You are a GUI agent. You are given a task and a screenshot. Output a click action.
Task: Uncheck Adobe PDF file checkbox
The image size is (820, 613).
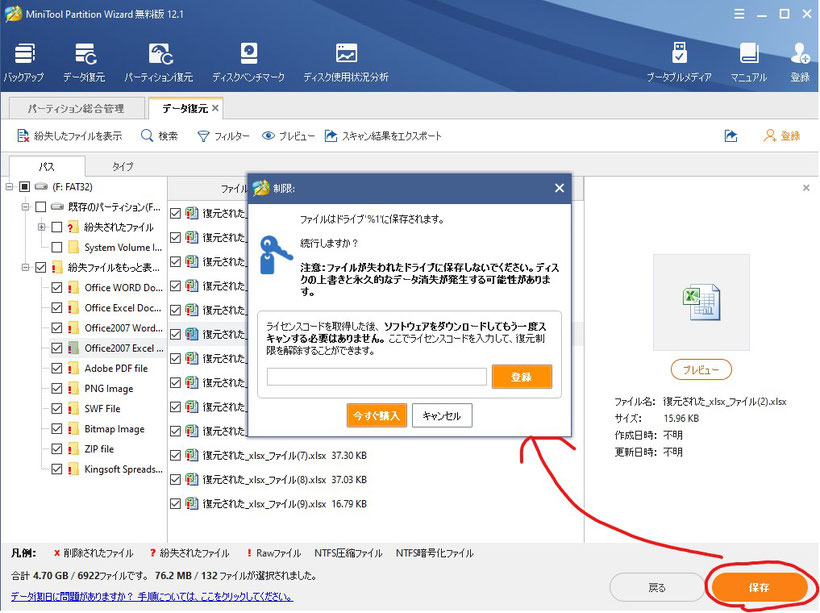click(x=56, y=368)
